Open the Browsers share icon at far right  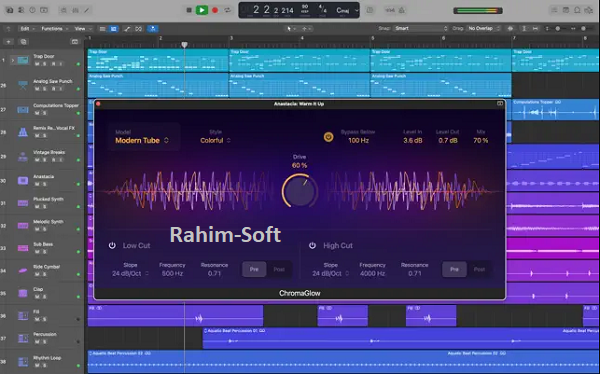[589, 10]
